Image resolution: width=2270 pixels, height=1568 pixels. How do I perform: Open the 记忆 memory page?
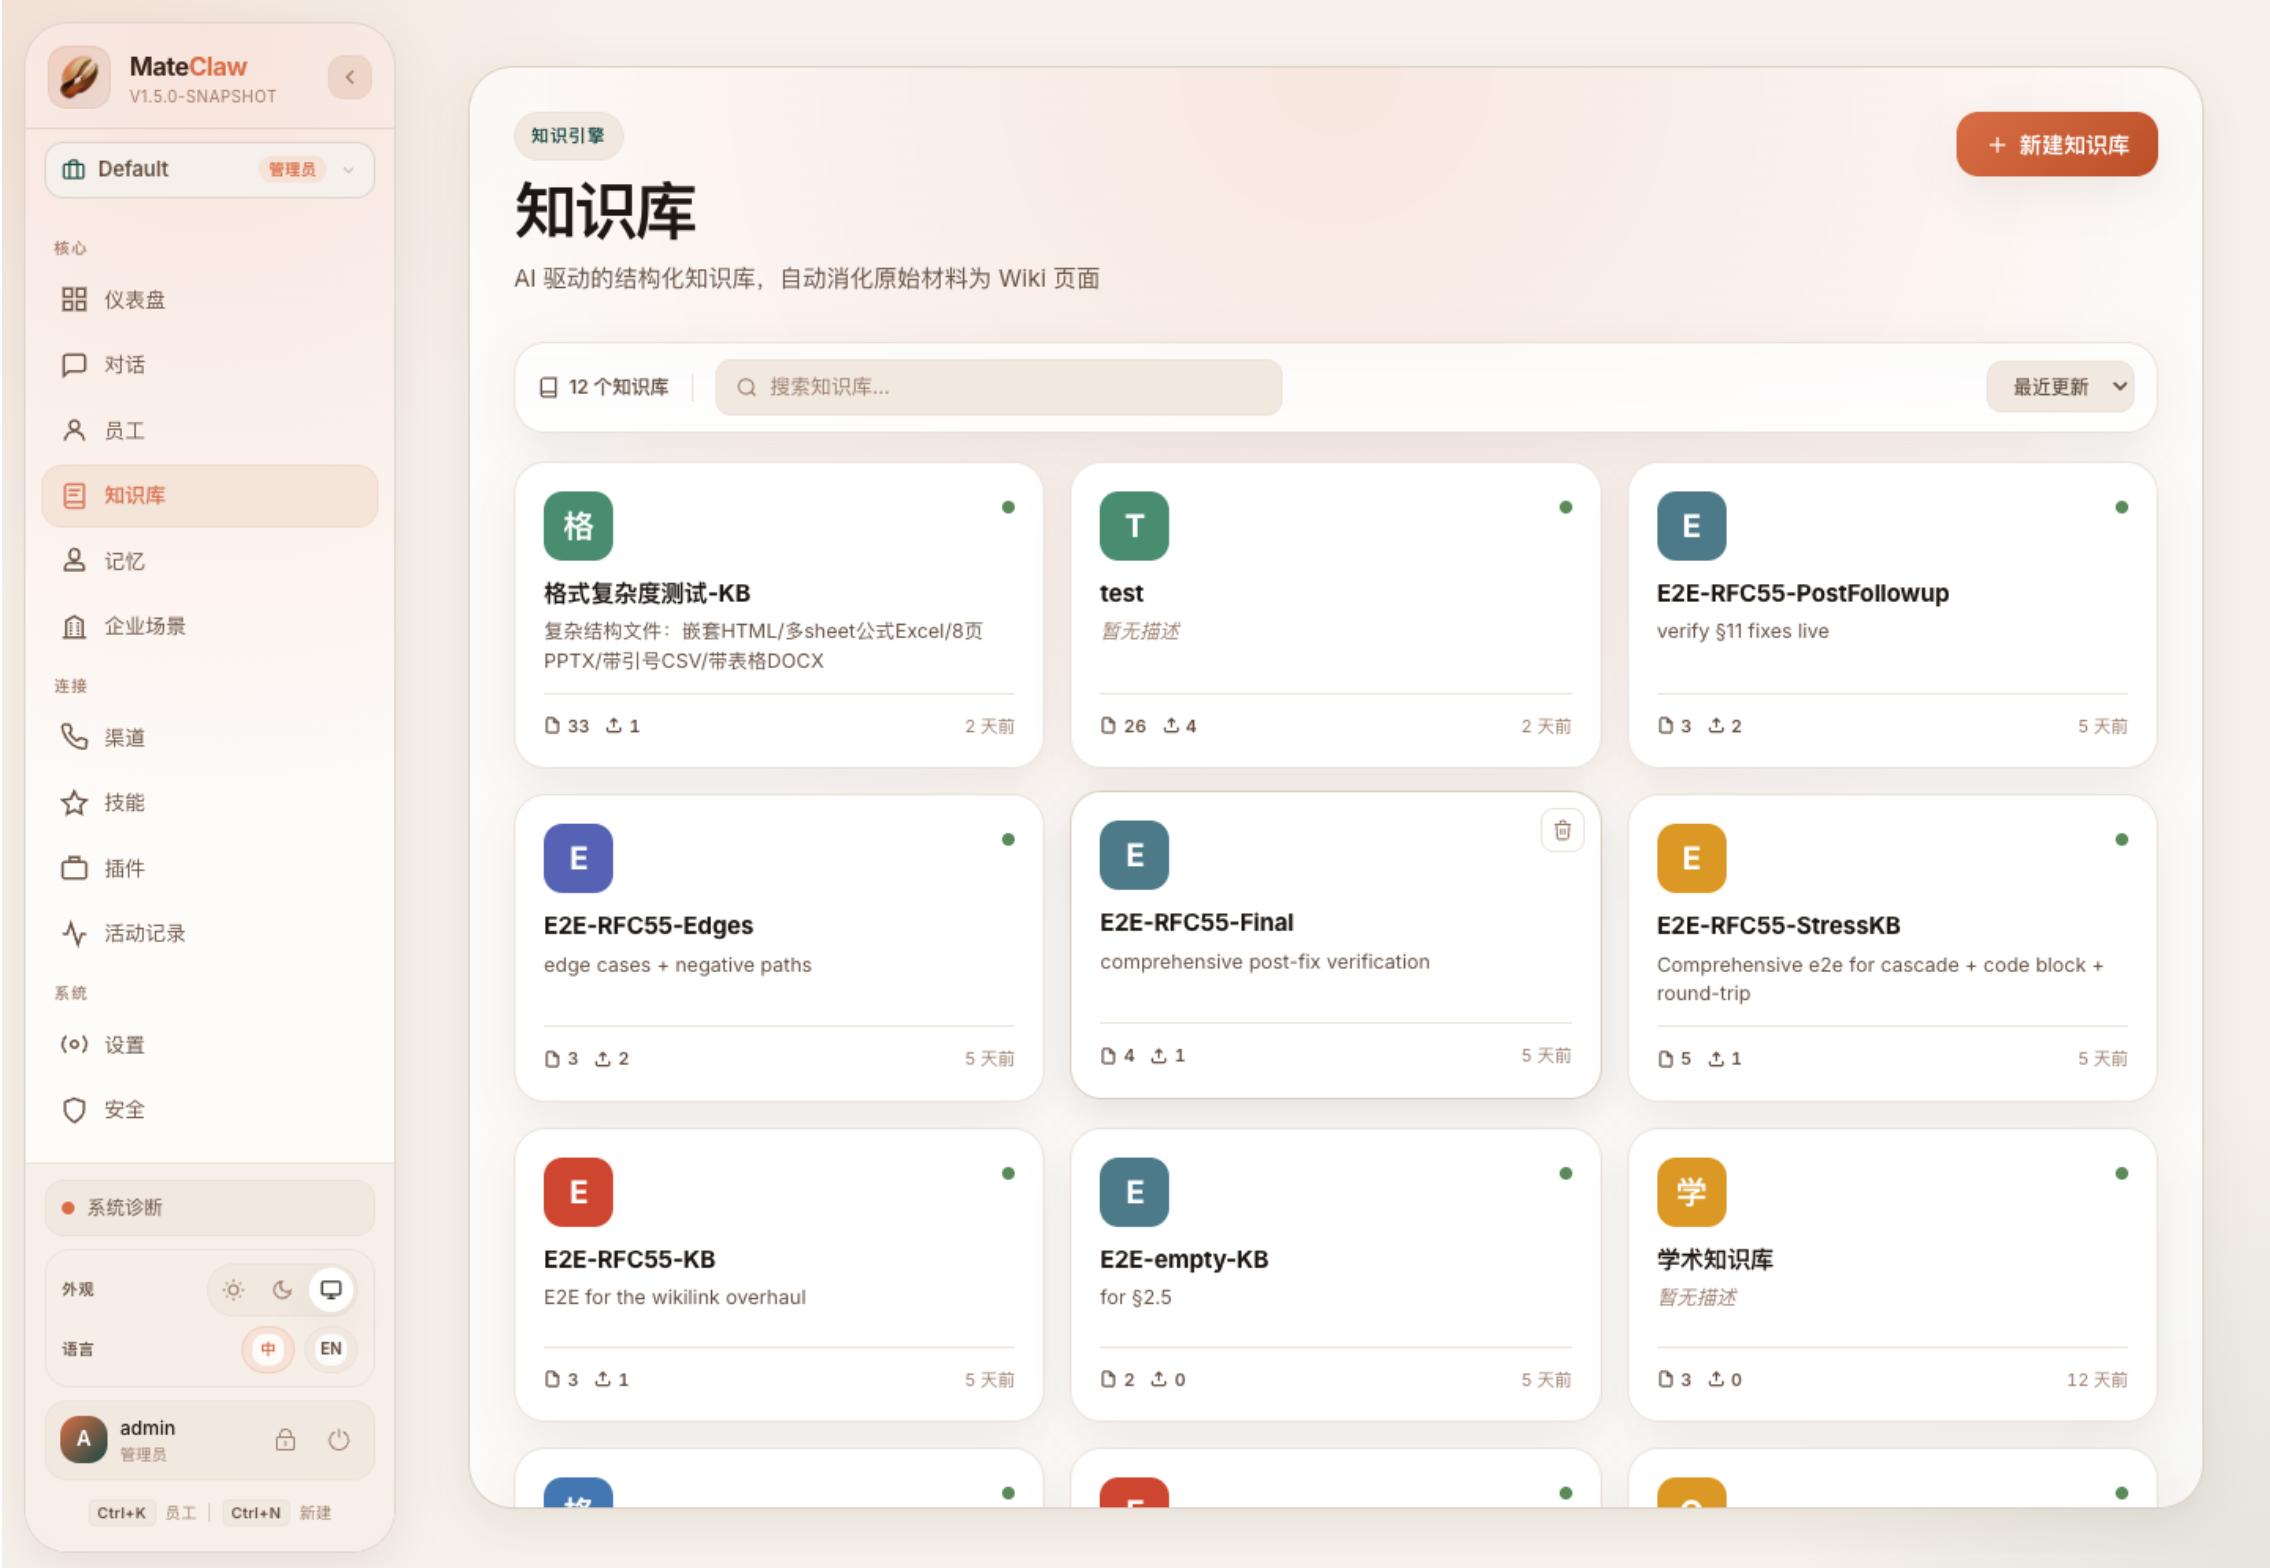(x=209, y=561)
